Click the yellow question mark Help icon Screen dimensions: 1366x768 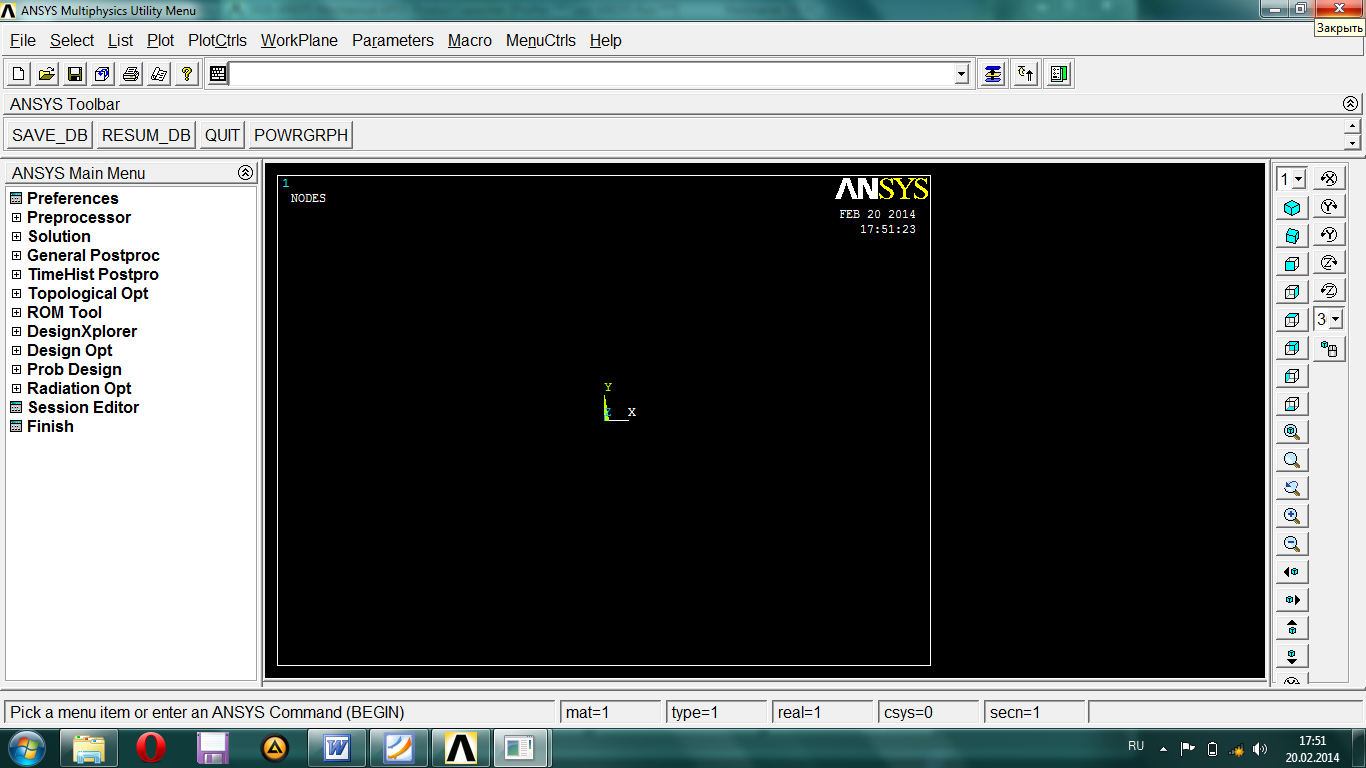click(186, 74)
